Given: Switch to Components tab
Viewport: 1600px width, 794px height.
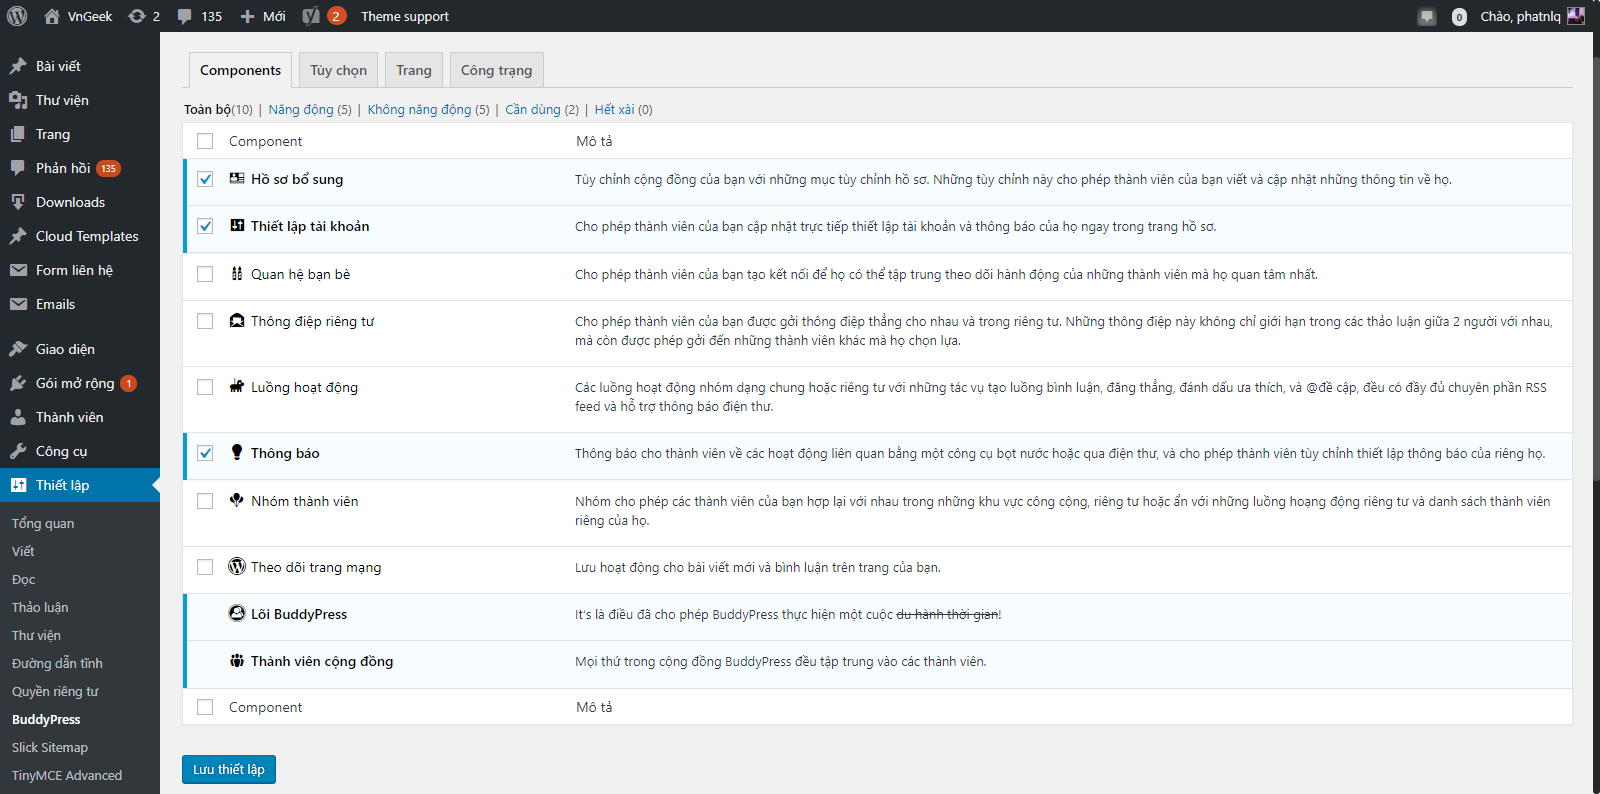Looking at the screenshot, I should coord(240,70).
